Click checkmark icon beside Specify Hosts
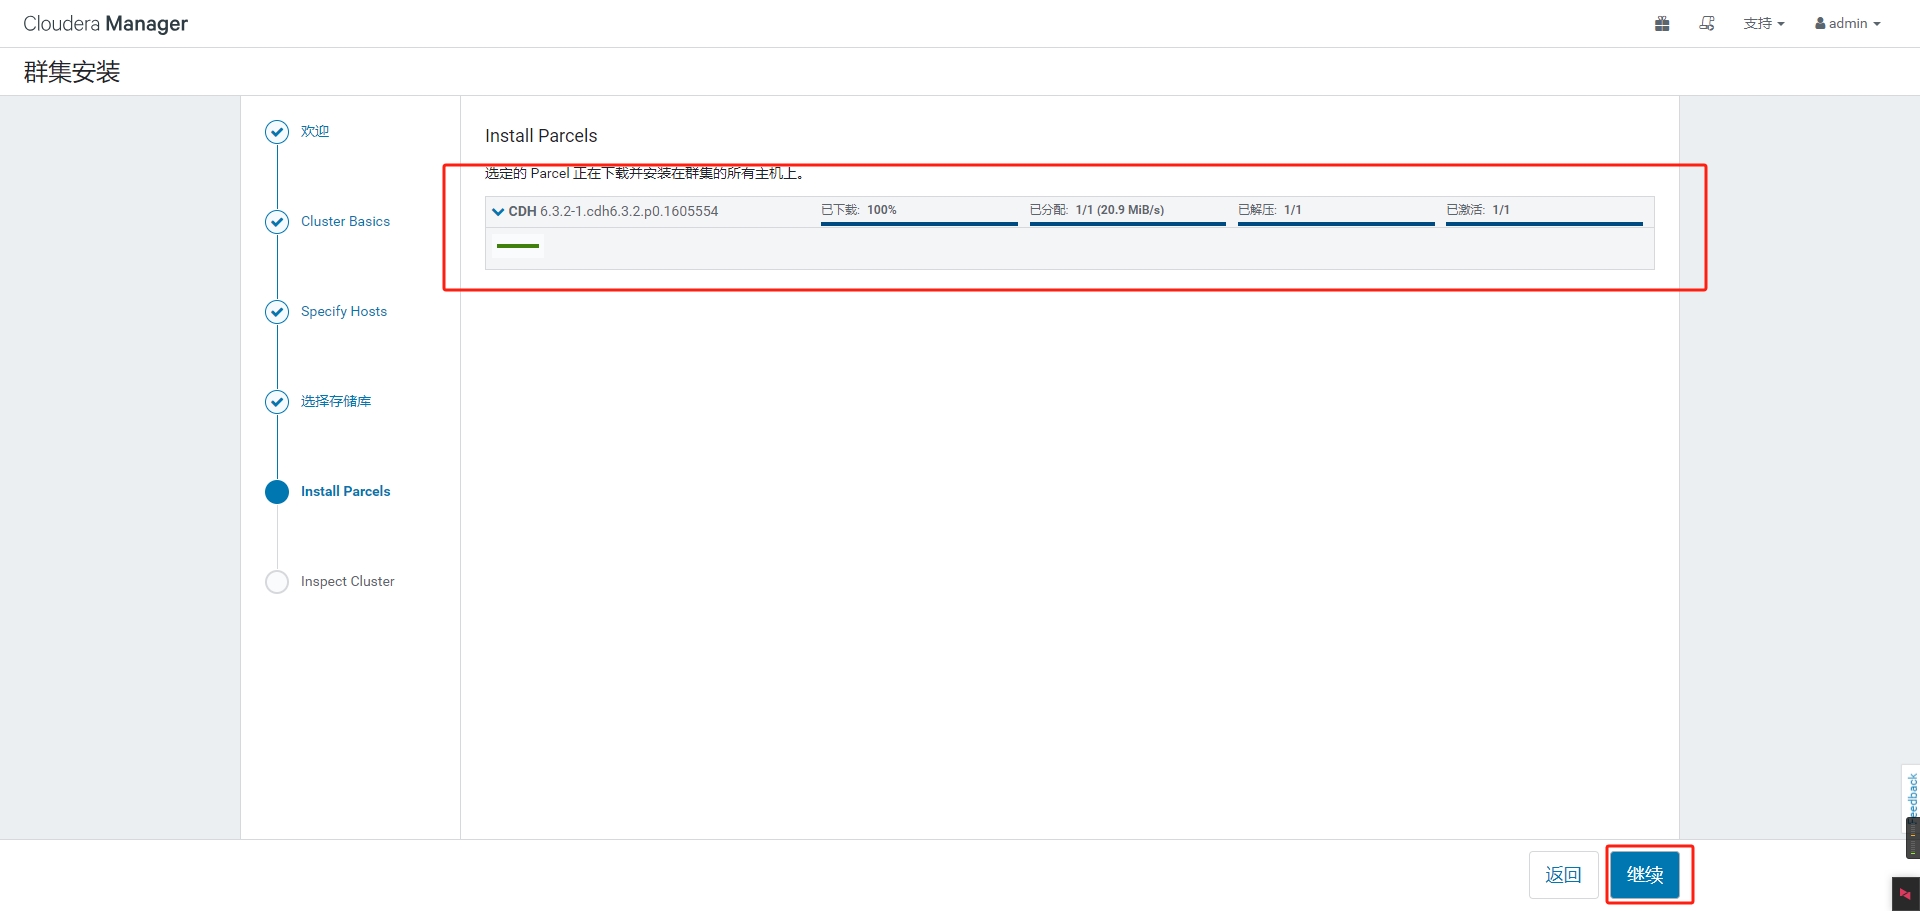Image resolution: width=1920 pixels, height=911 pixels. tap(277, 312)
